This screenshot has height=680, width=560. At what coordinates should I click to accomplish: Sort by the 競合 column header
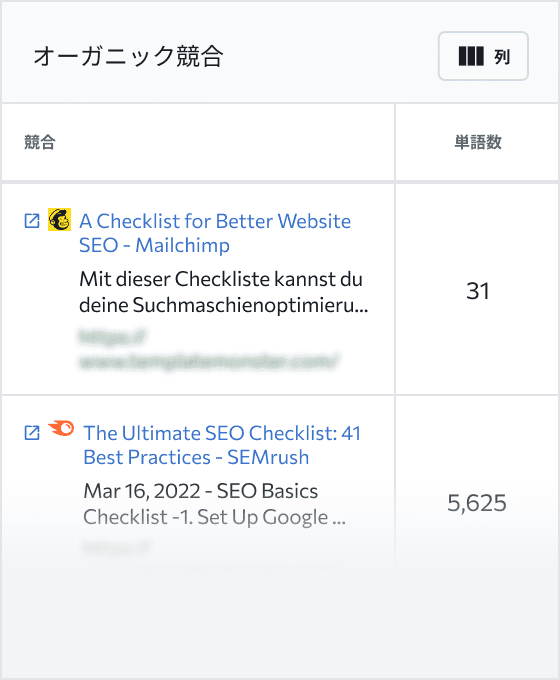(x=39, y=142)
